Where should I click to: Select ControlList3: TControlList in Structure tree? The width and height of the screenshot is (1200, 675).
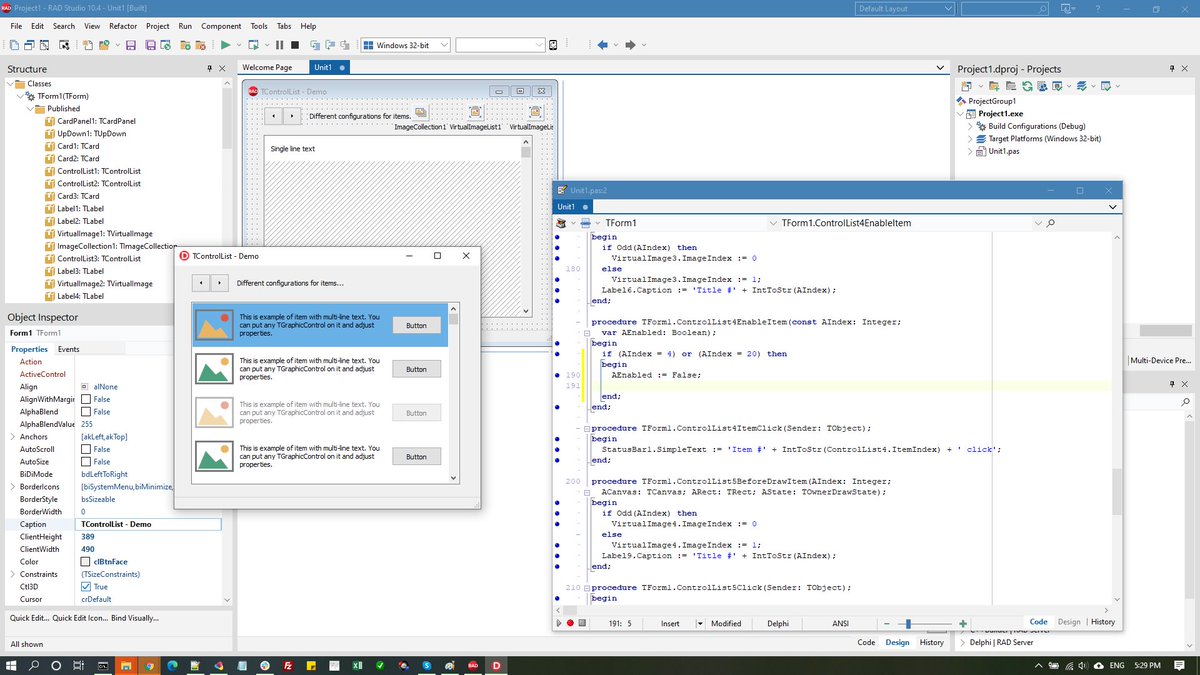click(99, 258)
